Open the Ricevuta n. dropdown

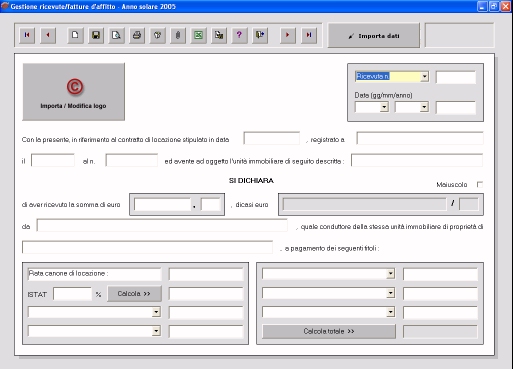click(x=424, y=77)
